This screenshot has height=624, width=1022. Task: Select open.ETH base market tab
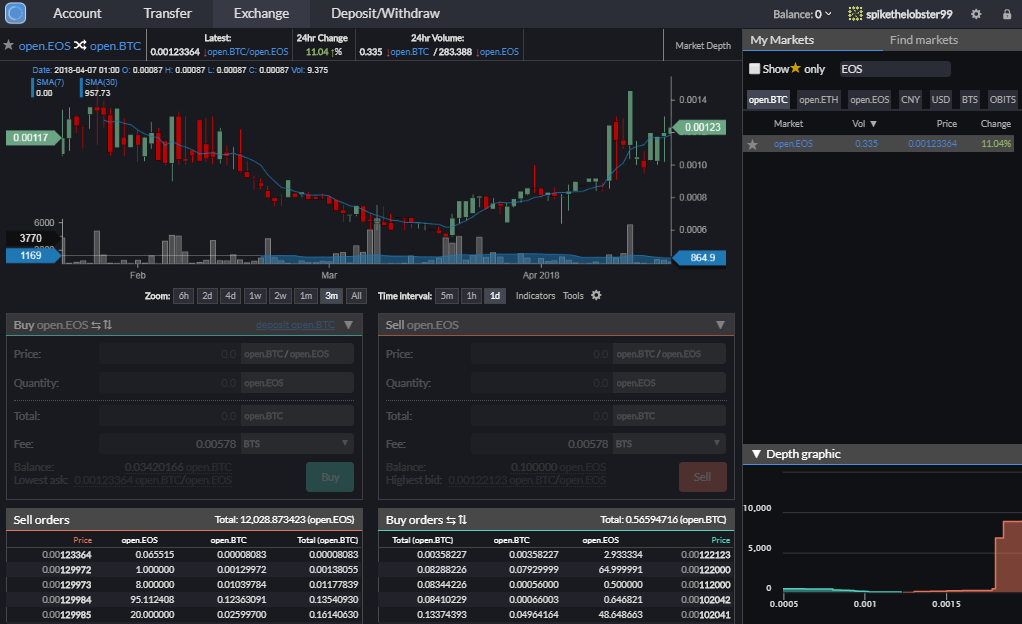[x=819, y=100]
